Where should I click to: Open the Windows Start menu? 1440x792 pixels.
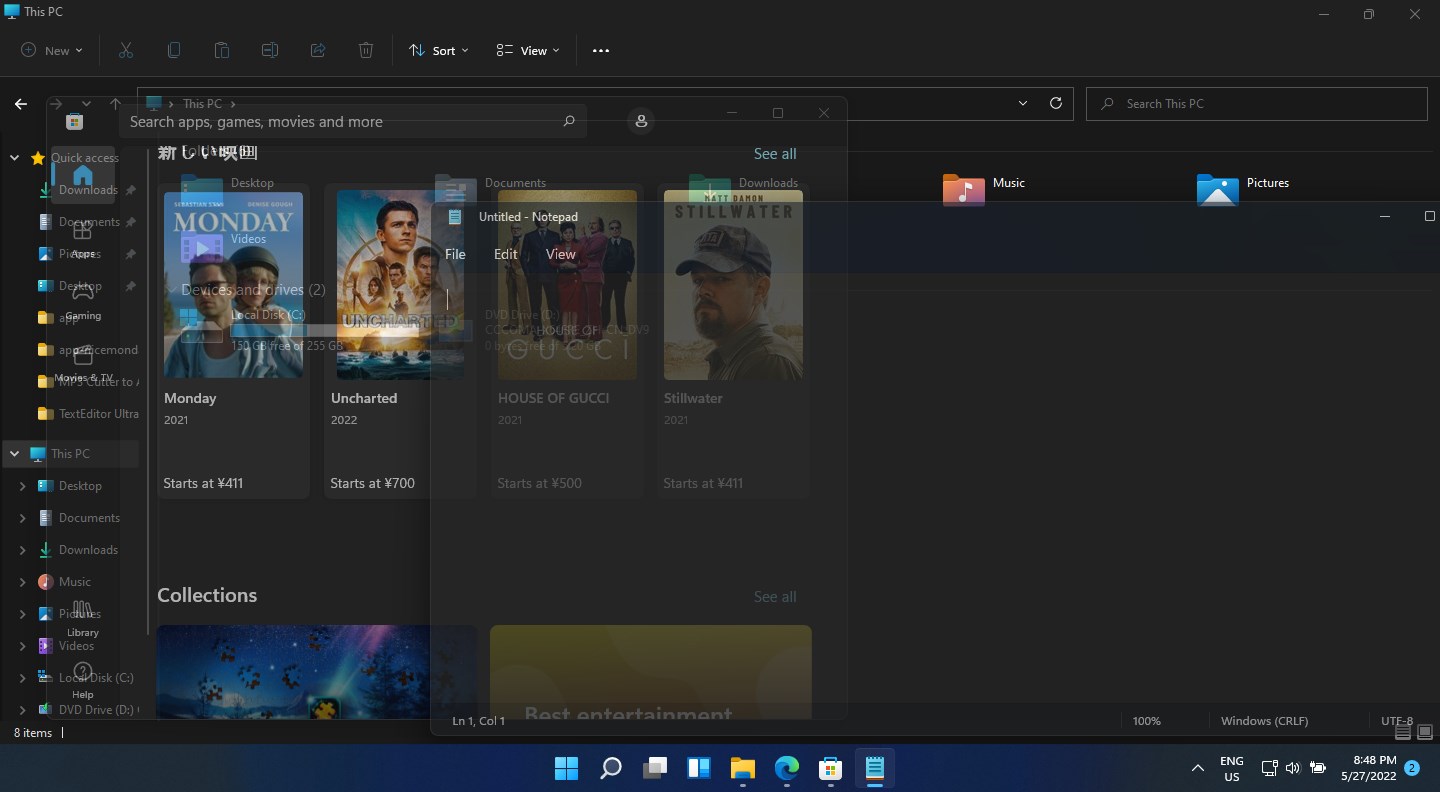point(566,768)
